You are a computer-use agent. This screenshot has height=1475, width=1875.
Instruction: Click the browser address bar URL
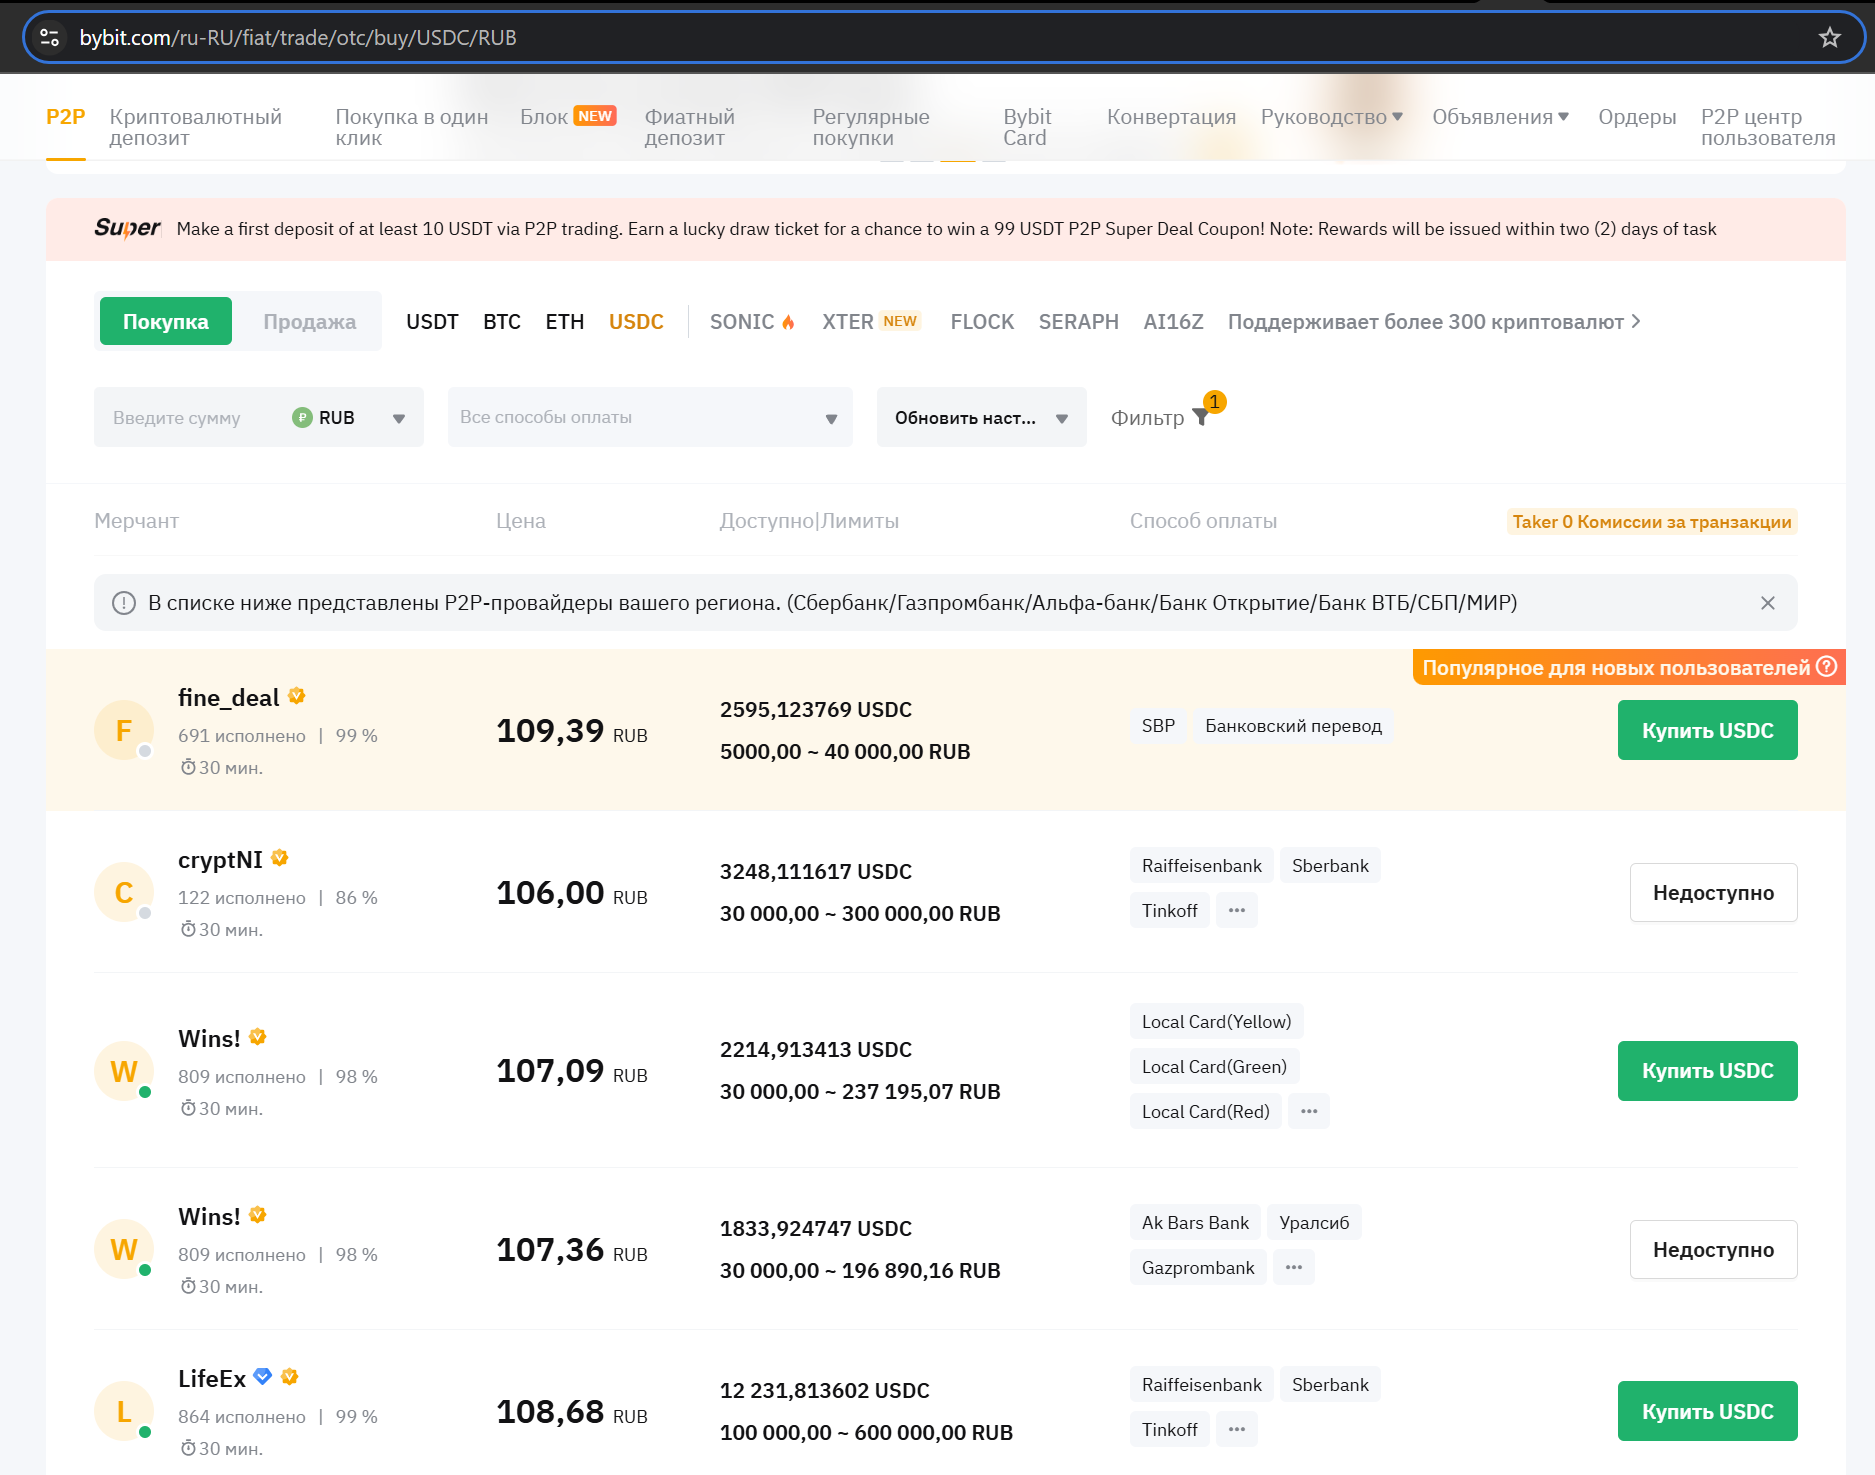pyautogui.click(x=298, y=38)
